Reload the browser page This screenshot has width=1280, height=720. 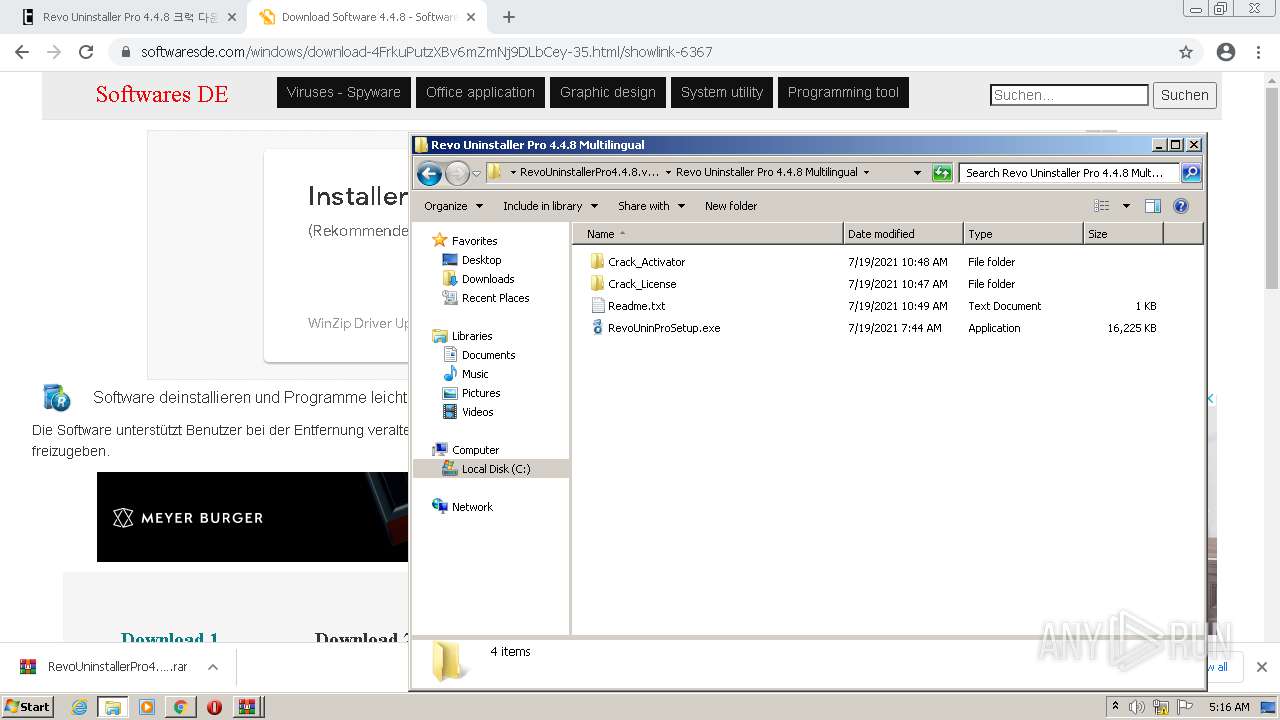[86, 52]
